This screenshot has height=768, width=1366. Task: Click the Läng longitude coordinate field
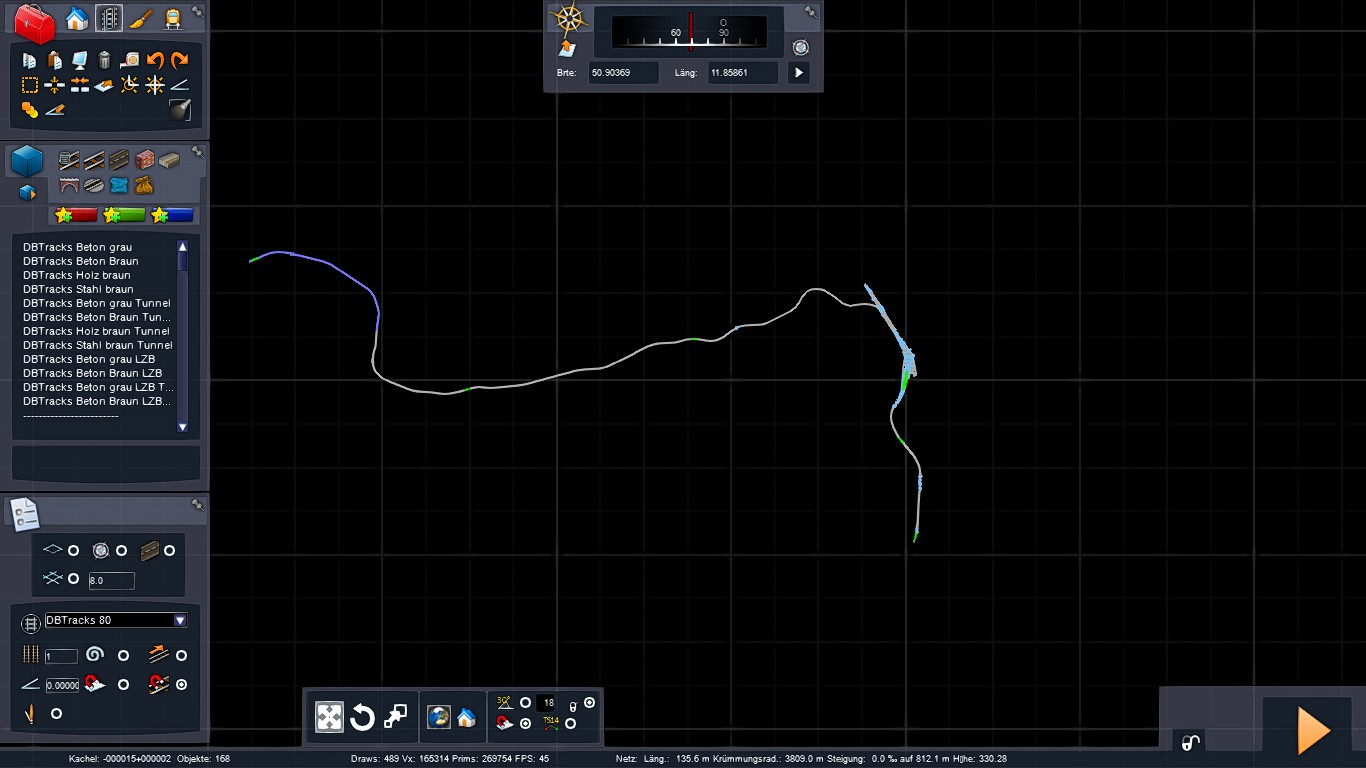point(742,73)
